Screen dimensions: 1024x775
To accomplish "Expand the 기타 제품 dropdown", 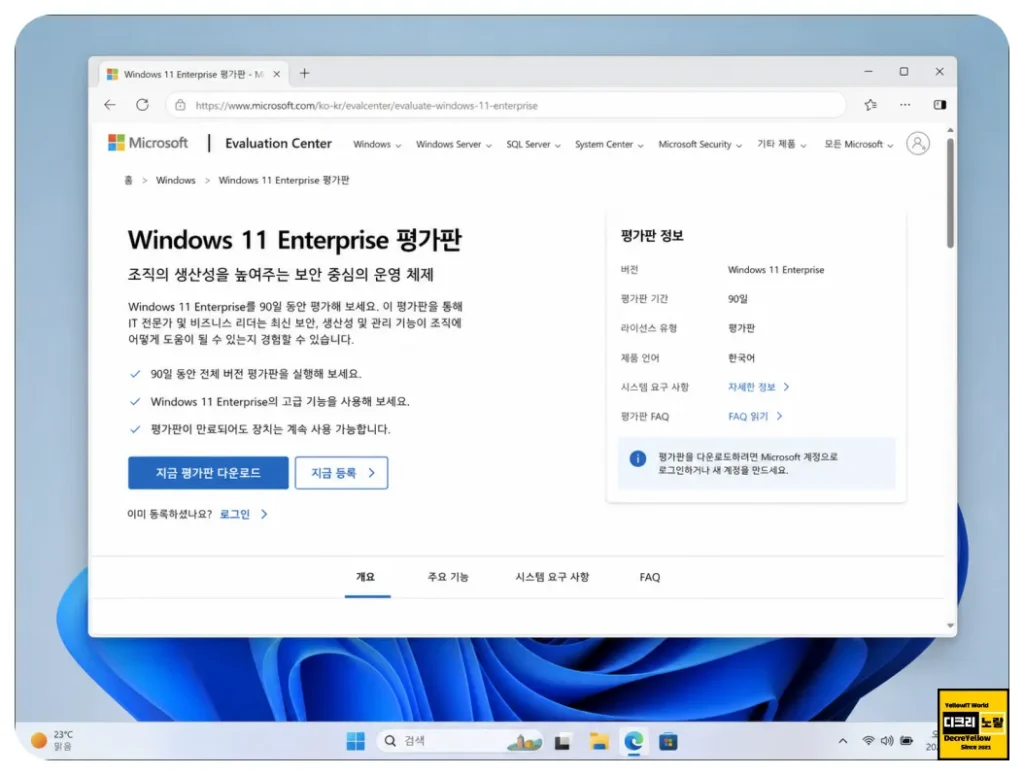I will (781, 144).
